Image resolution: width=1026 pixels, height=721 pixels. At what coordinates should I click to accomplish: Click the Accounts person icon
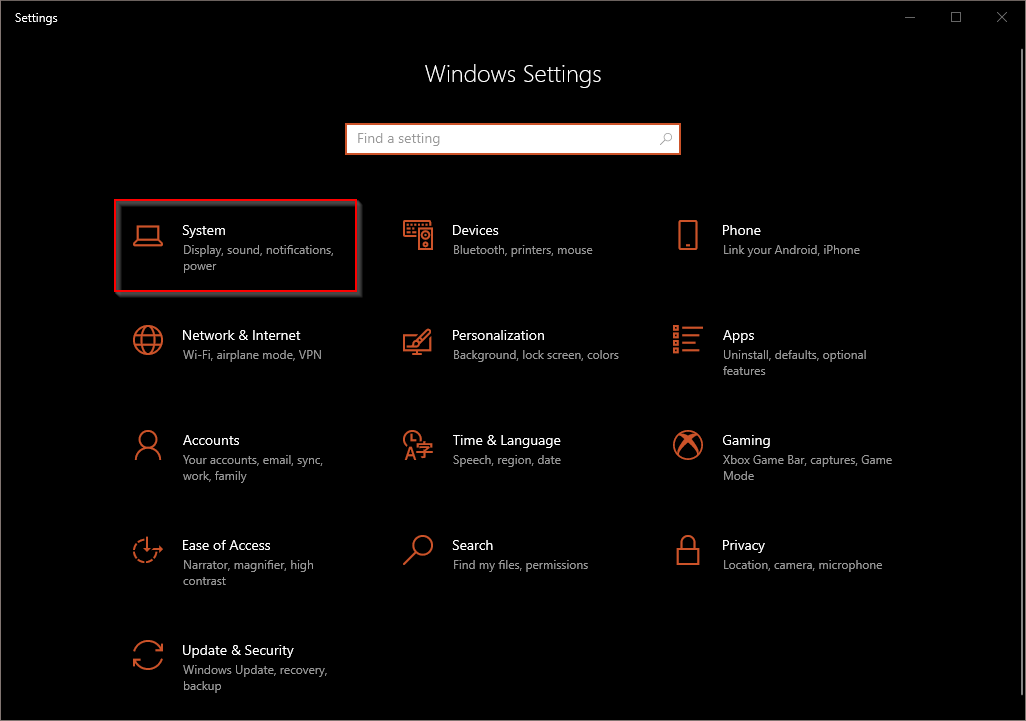tap(148, 445)
